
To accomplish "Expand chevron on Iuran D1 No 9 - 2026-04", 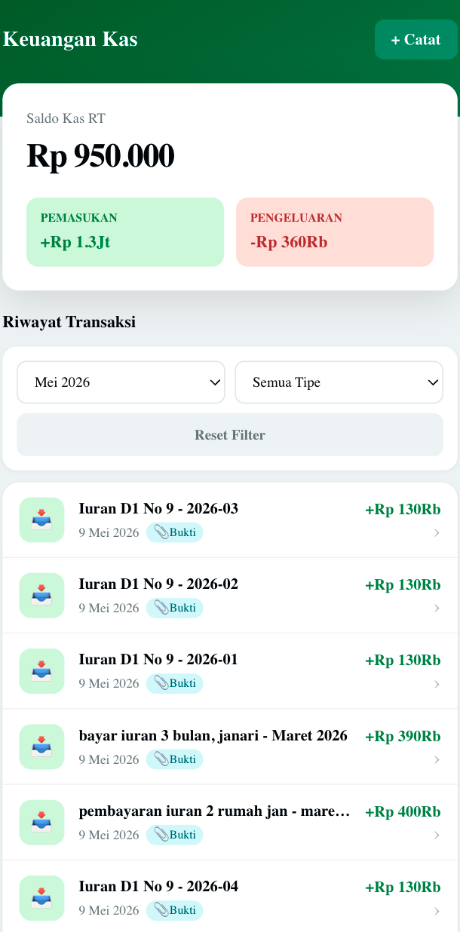I will [437, 911].
